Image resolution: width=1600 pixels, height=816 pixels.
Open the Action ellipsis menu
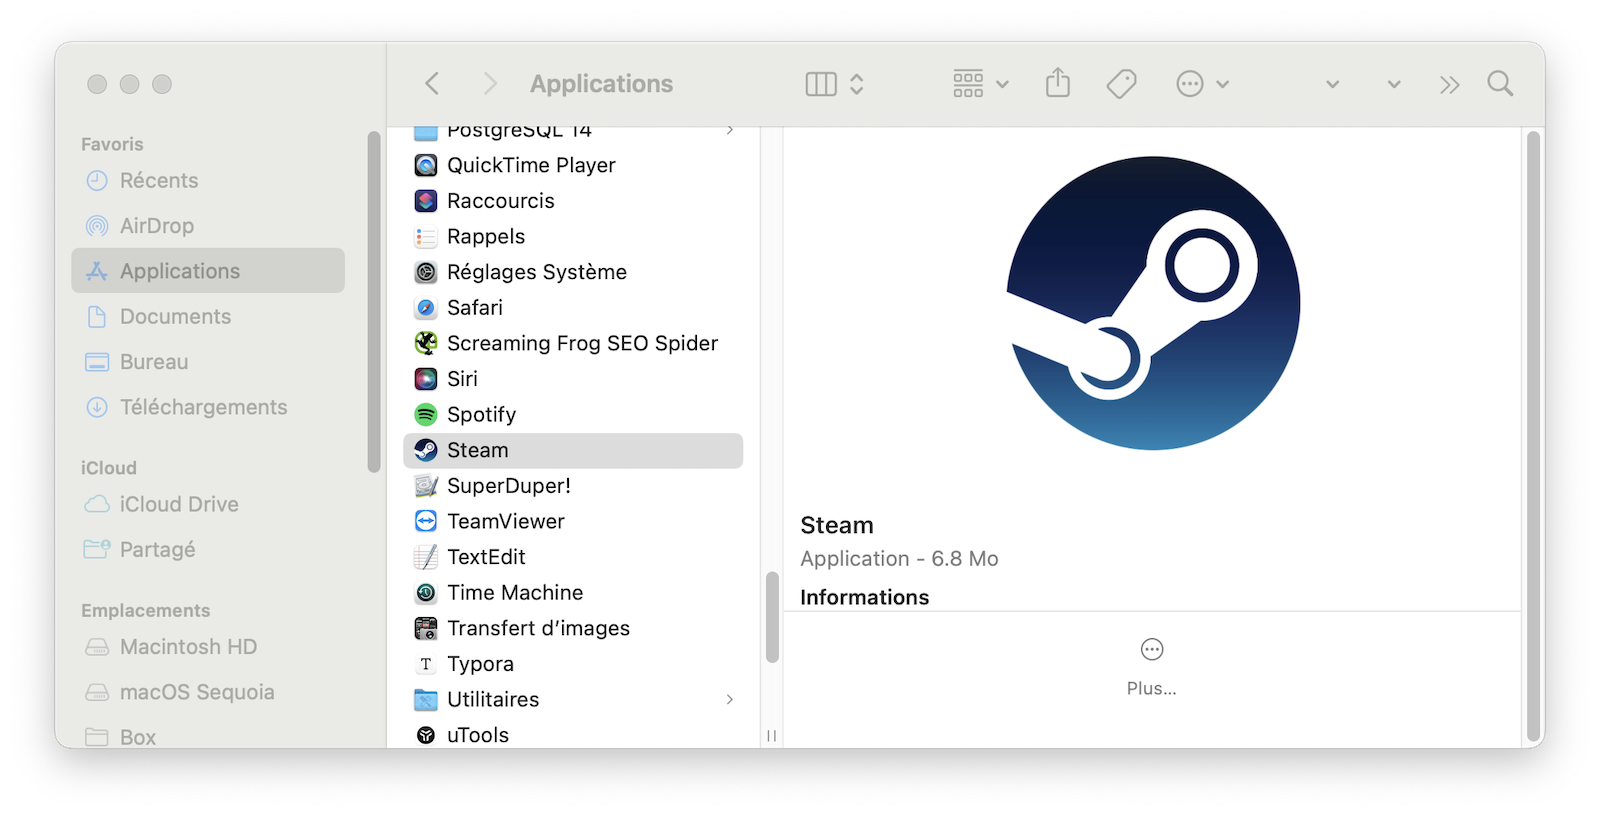click(x=1202, y=84)
